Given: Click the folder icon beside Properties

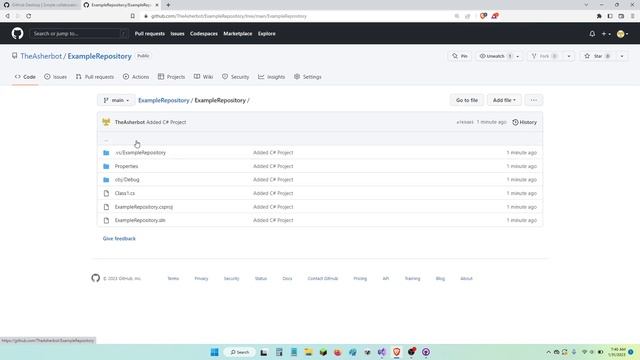Looking at the screenshot, I should [x=106, y=166].
